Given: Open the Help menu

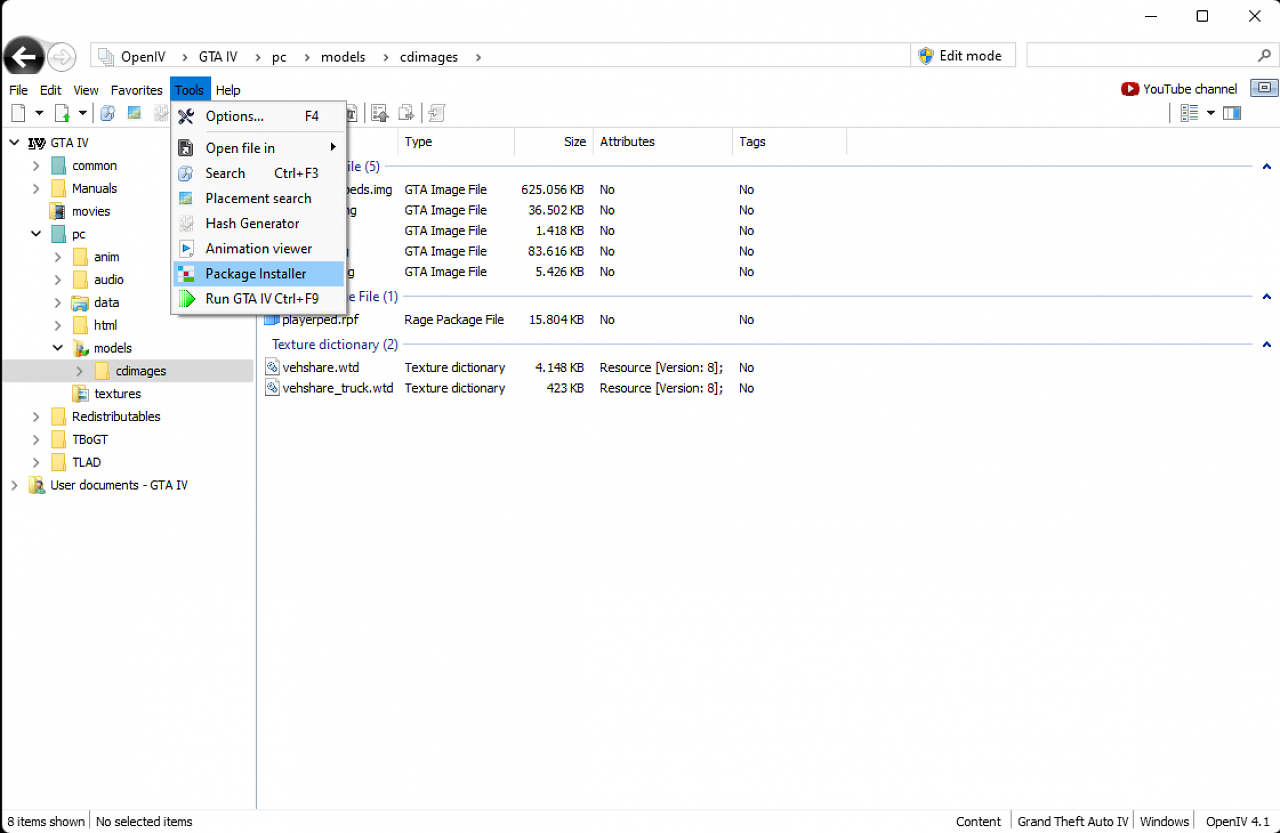Looking at the screenshot, I should click(228, 90).
